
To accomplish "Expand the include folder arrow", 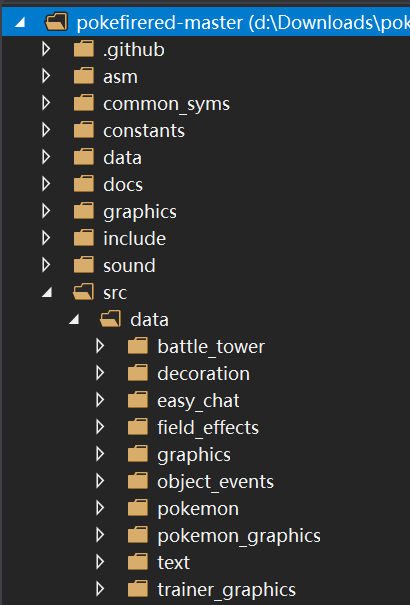I will tap(46, 238).
